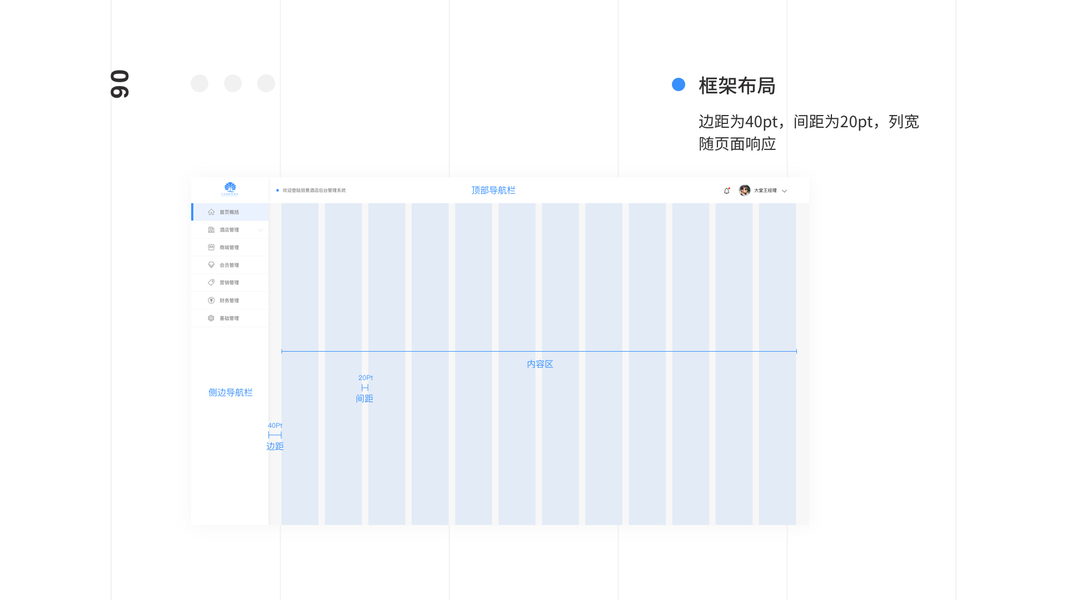
Task: Open the 财务管理 menu item
Action: [x=230, y=300]
